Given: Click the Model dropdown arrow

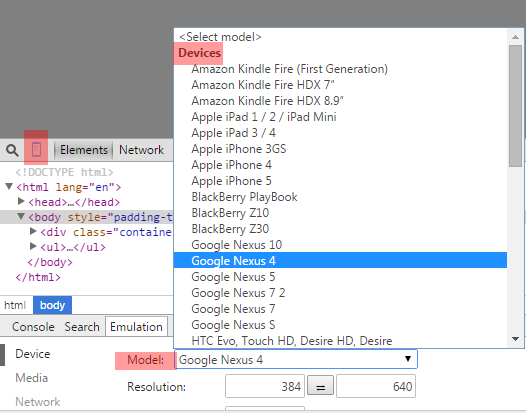Looking at the screenshot, I should (x=408, y=359).
